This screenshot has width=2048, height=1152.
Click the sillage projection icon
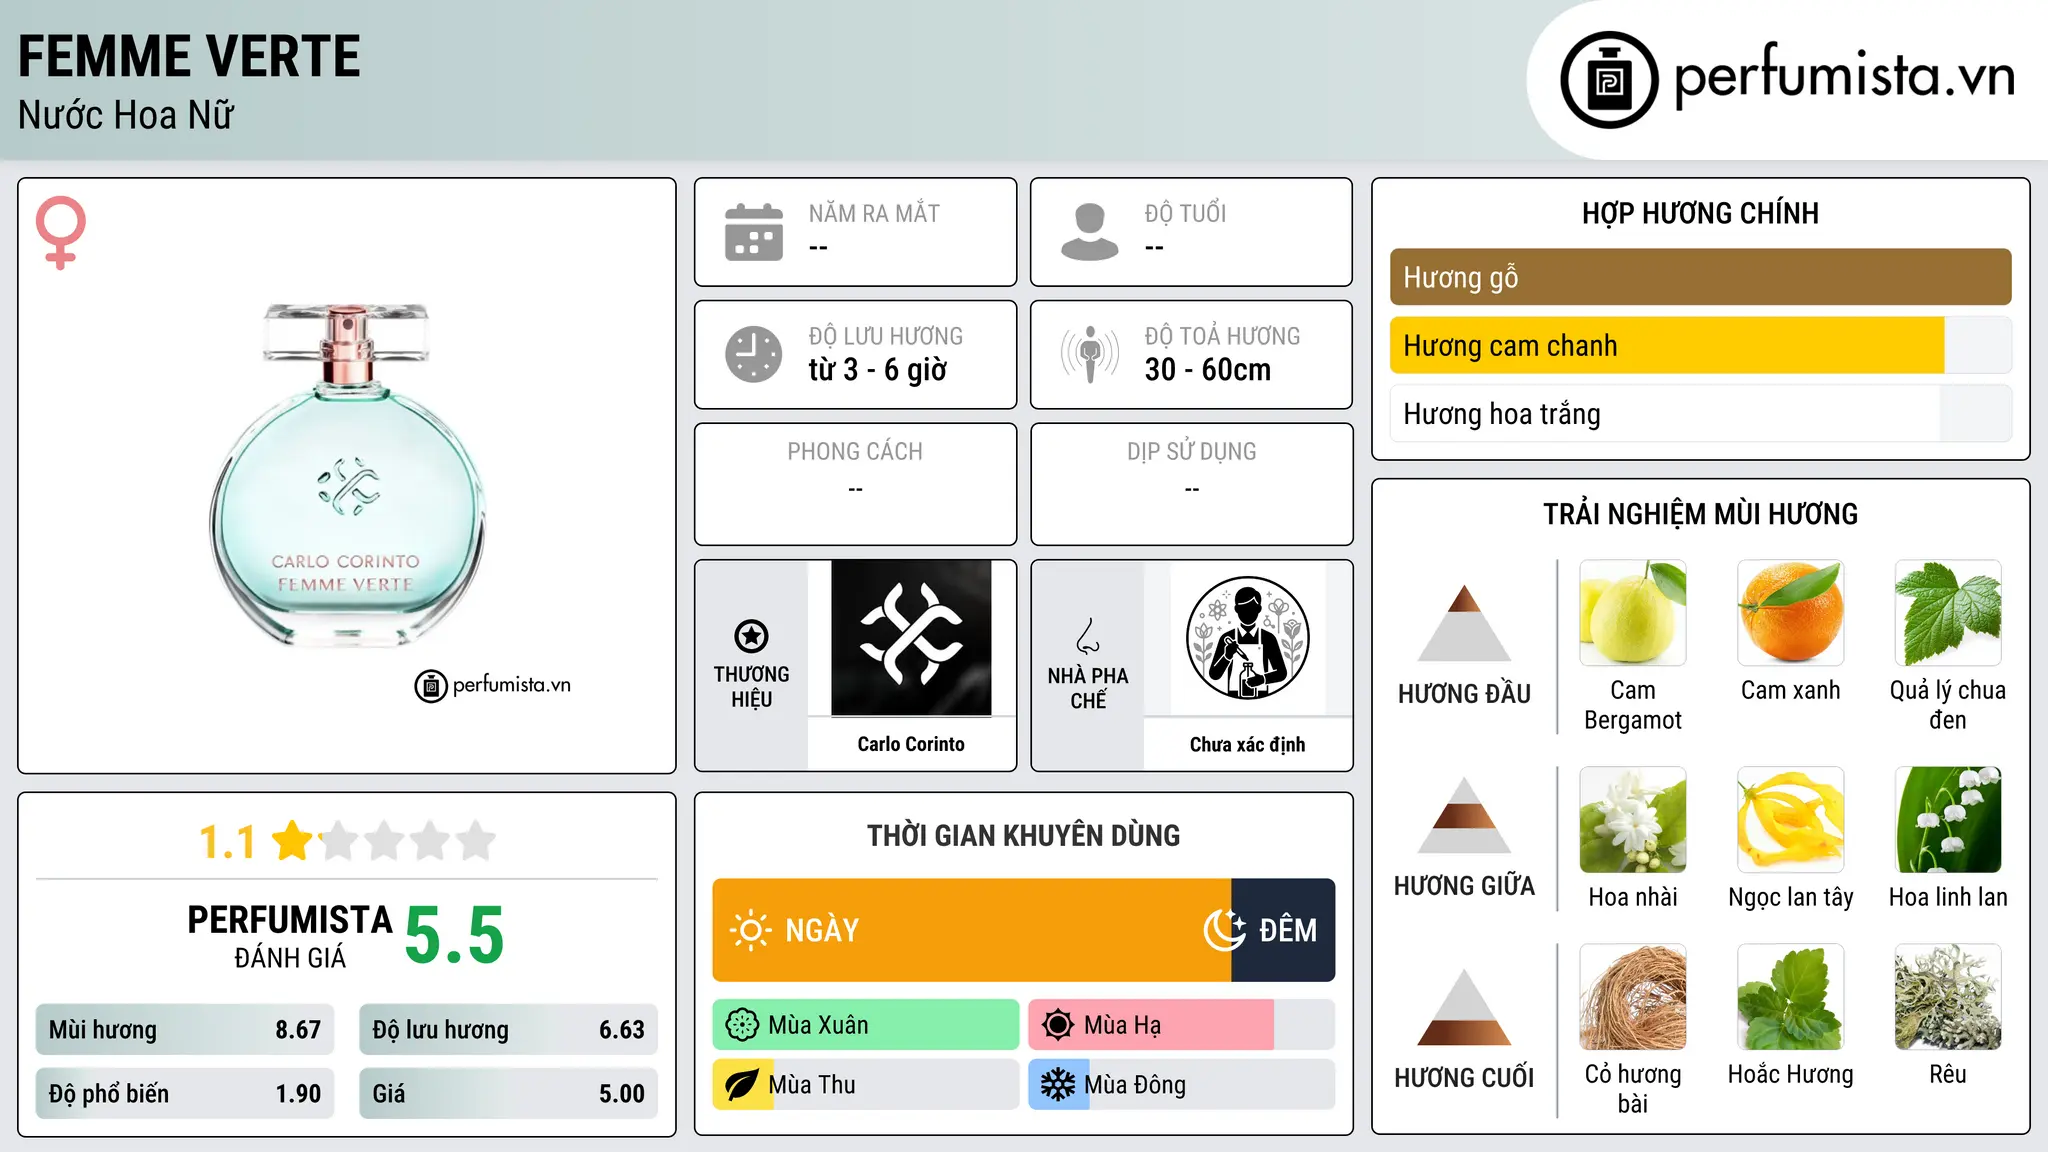(1089, 354)
